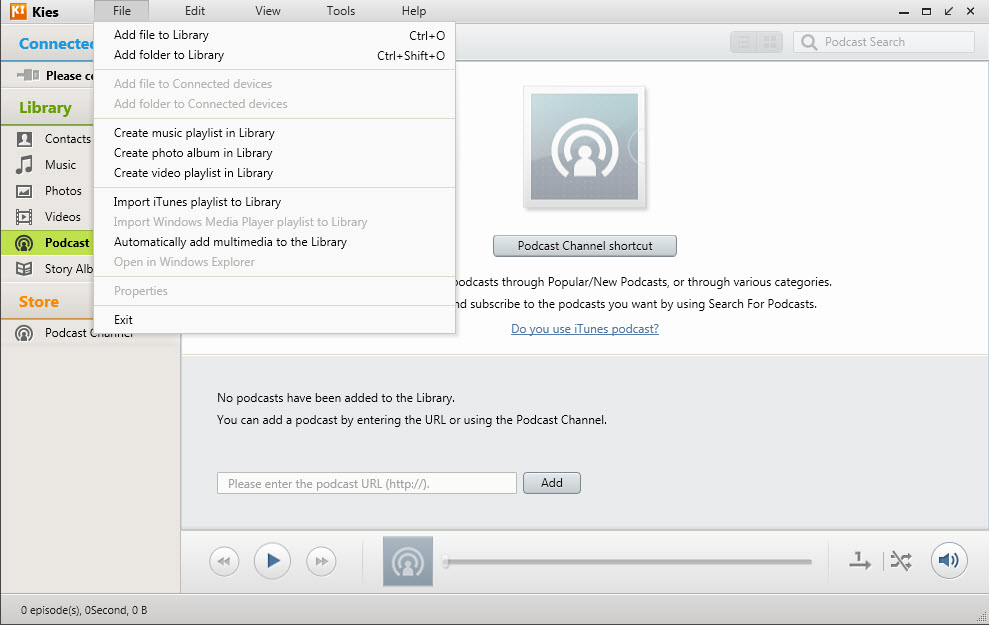Viewport: 990px width, 625px height.
Task: Select Create photo album in Library
Action: tap(275, 153)
